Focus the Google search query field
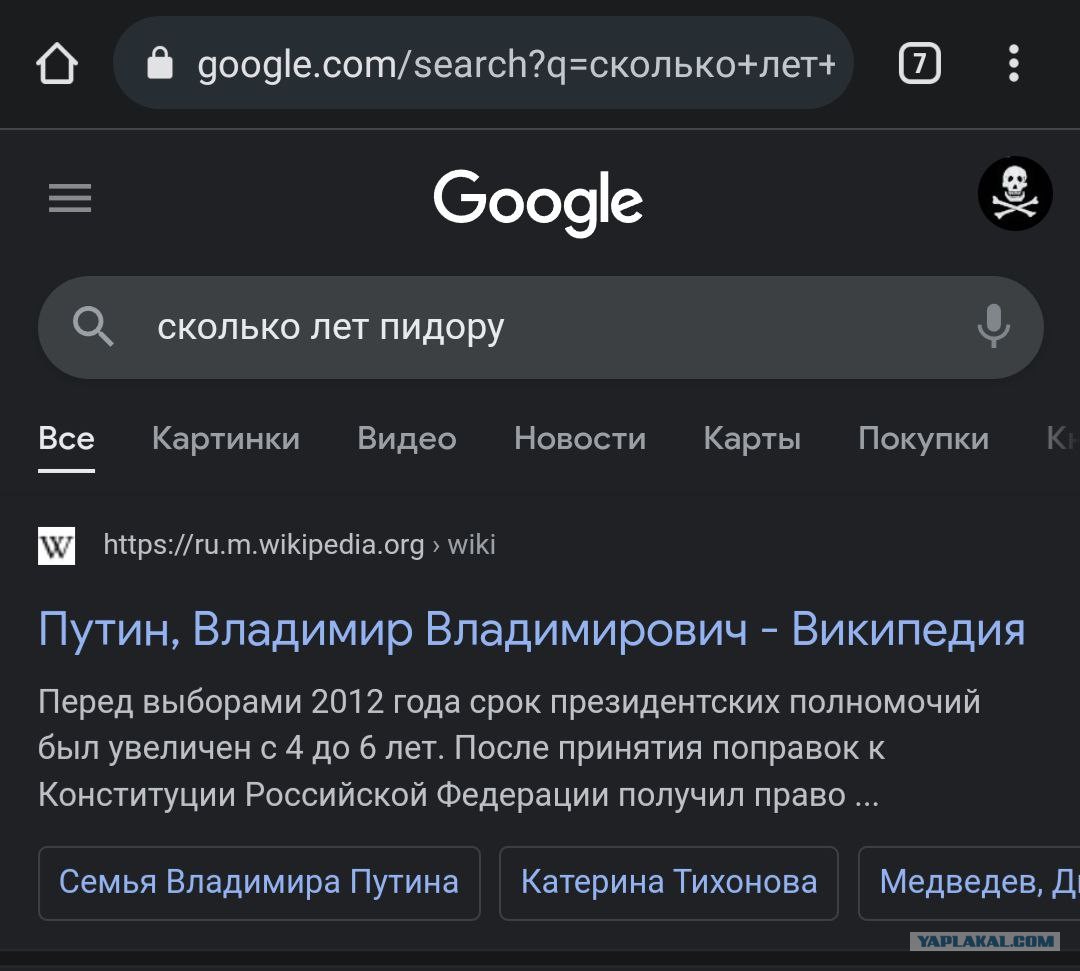Image resolution: width=1080 pixels, height=971 pixels. 541,327
